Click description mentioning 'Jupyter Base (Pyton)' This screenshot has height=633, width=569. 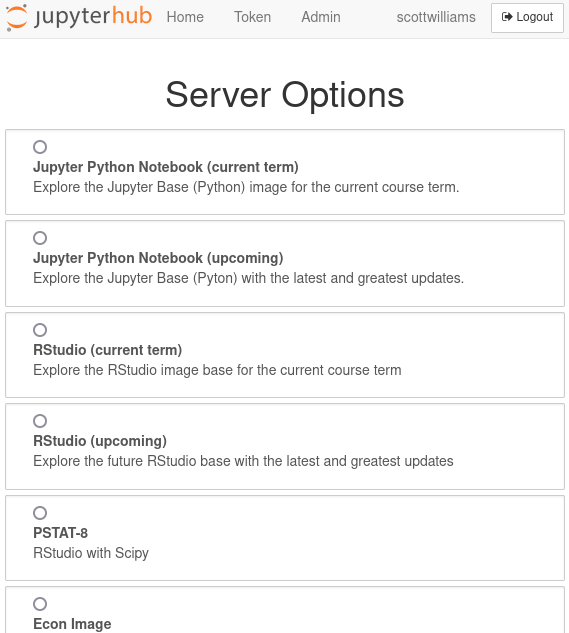click(248, 278)
